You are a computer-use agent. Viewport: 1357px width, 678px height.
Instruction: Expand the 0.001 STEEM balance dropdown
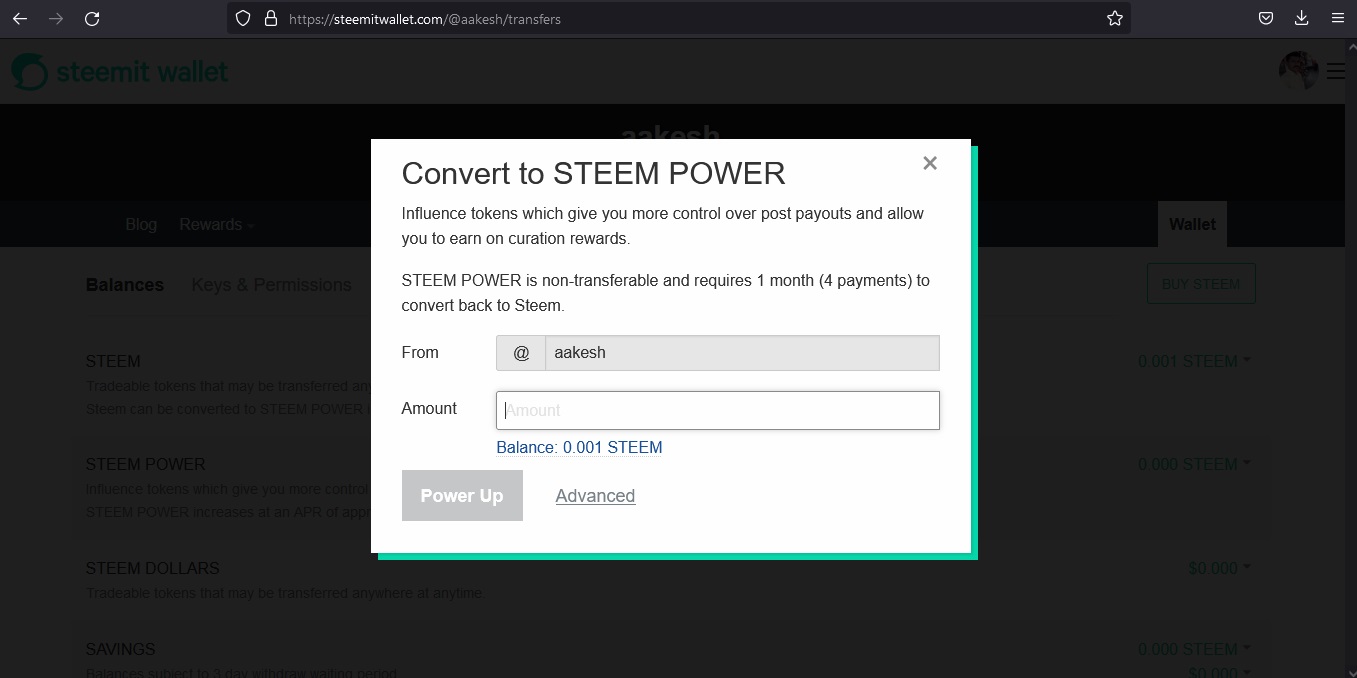tap(1194, 361)
